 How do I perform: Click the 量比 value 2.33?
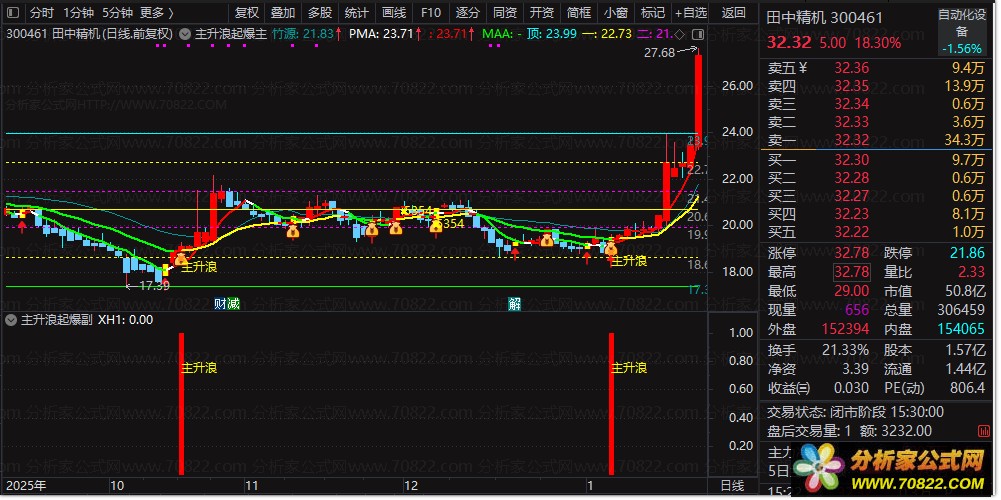tap(970, 272)
